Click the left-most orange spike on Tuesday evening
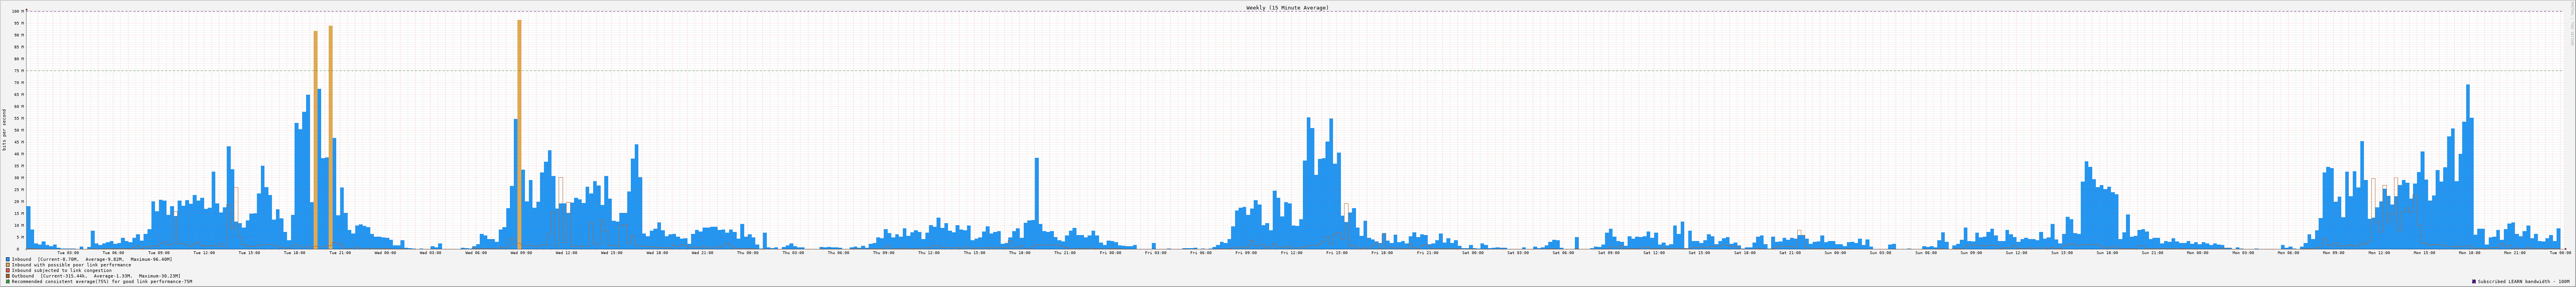Image resolution: width=2576 pixels, height=287 pixels. (x=315, y=140)
